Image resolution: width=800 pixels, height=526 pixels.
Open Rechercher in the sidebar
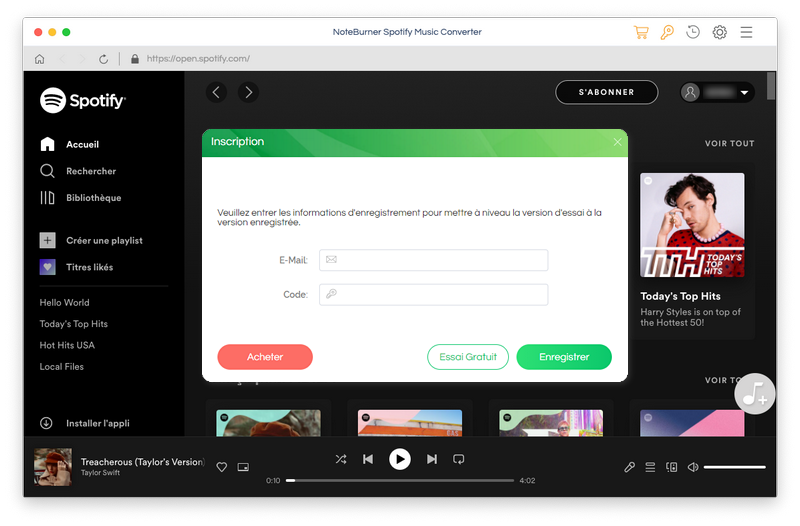tap(78, 171)
